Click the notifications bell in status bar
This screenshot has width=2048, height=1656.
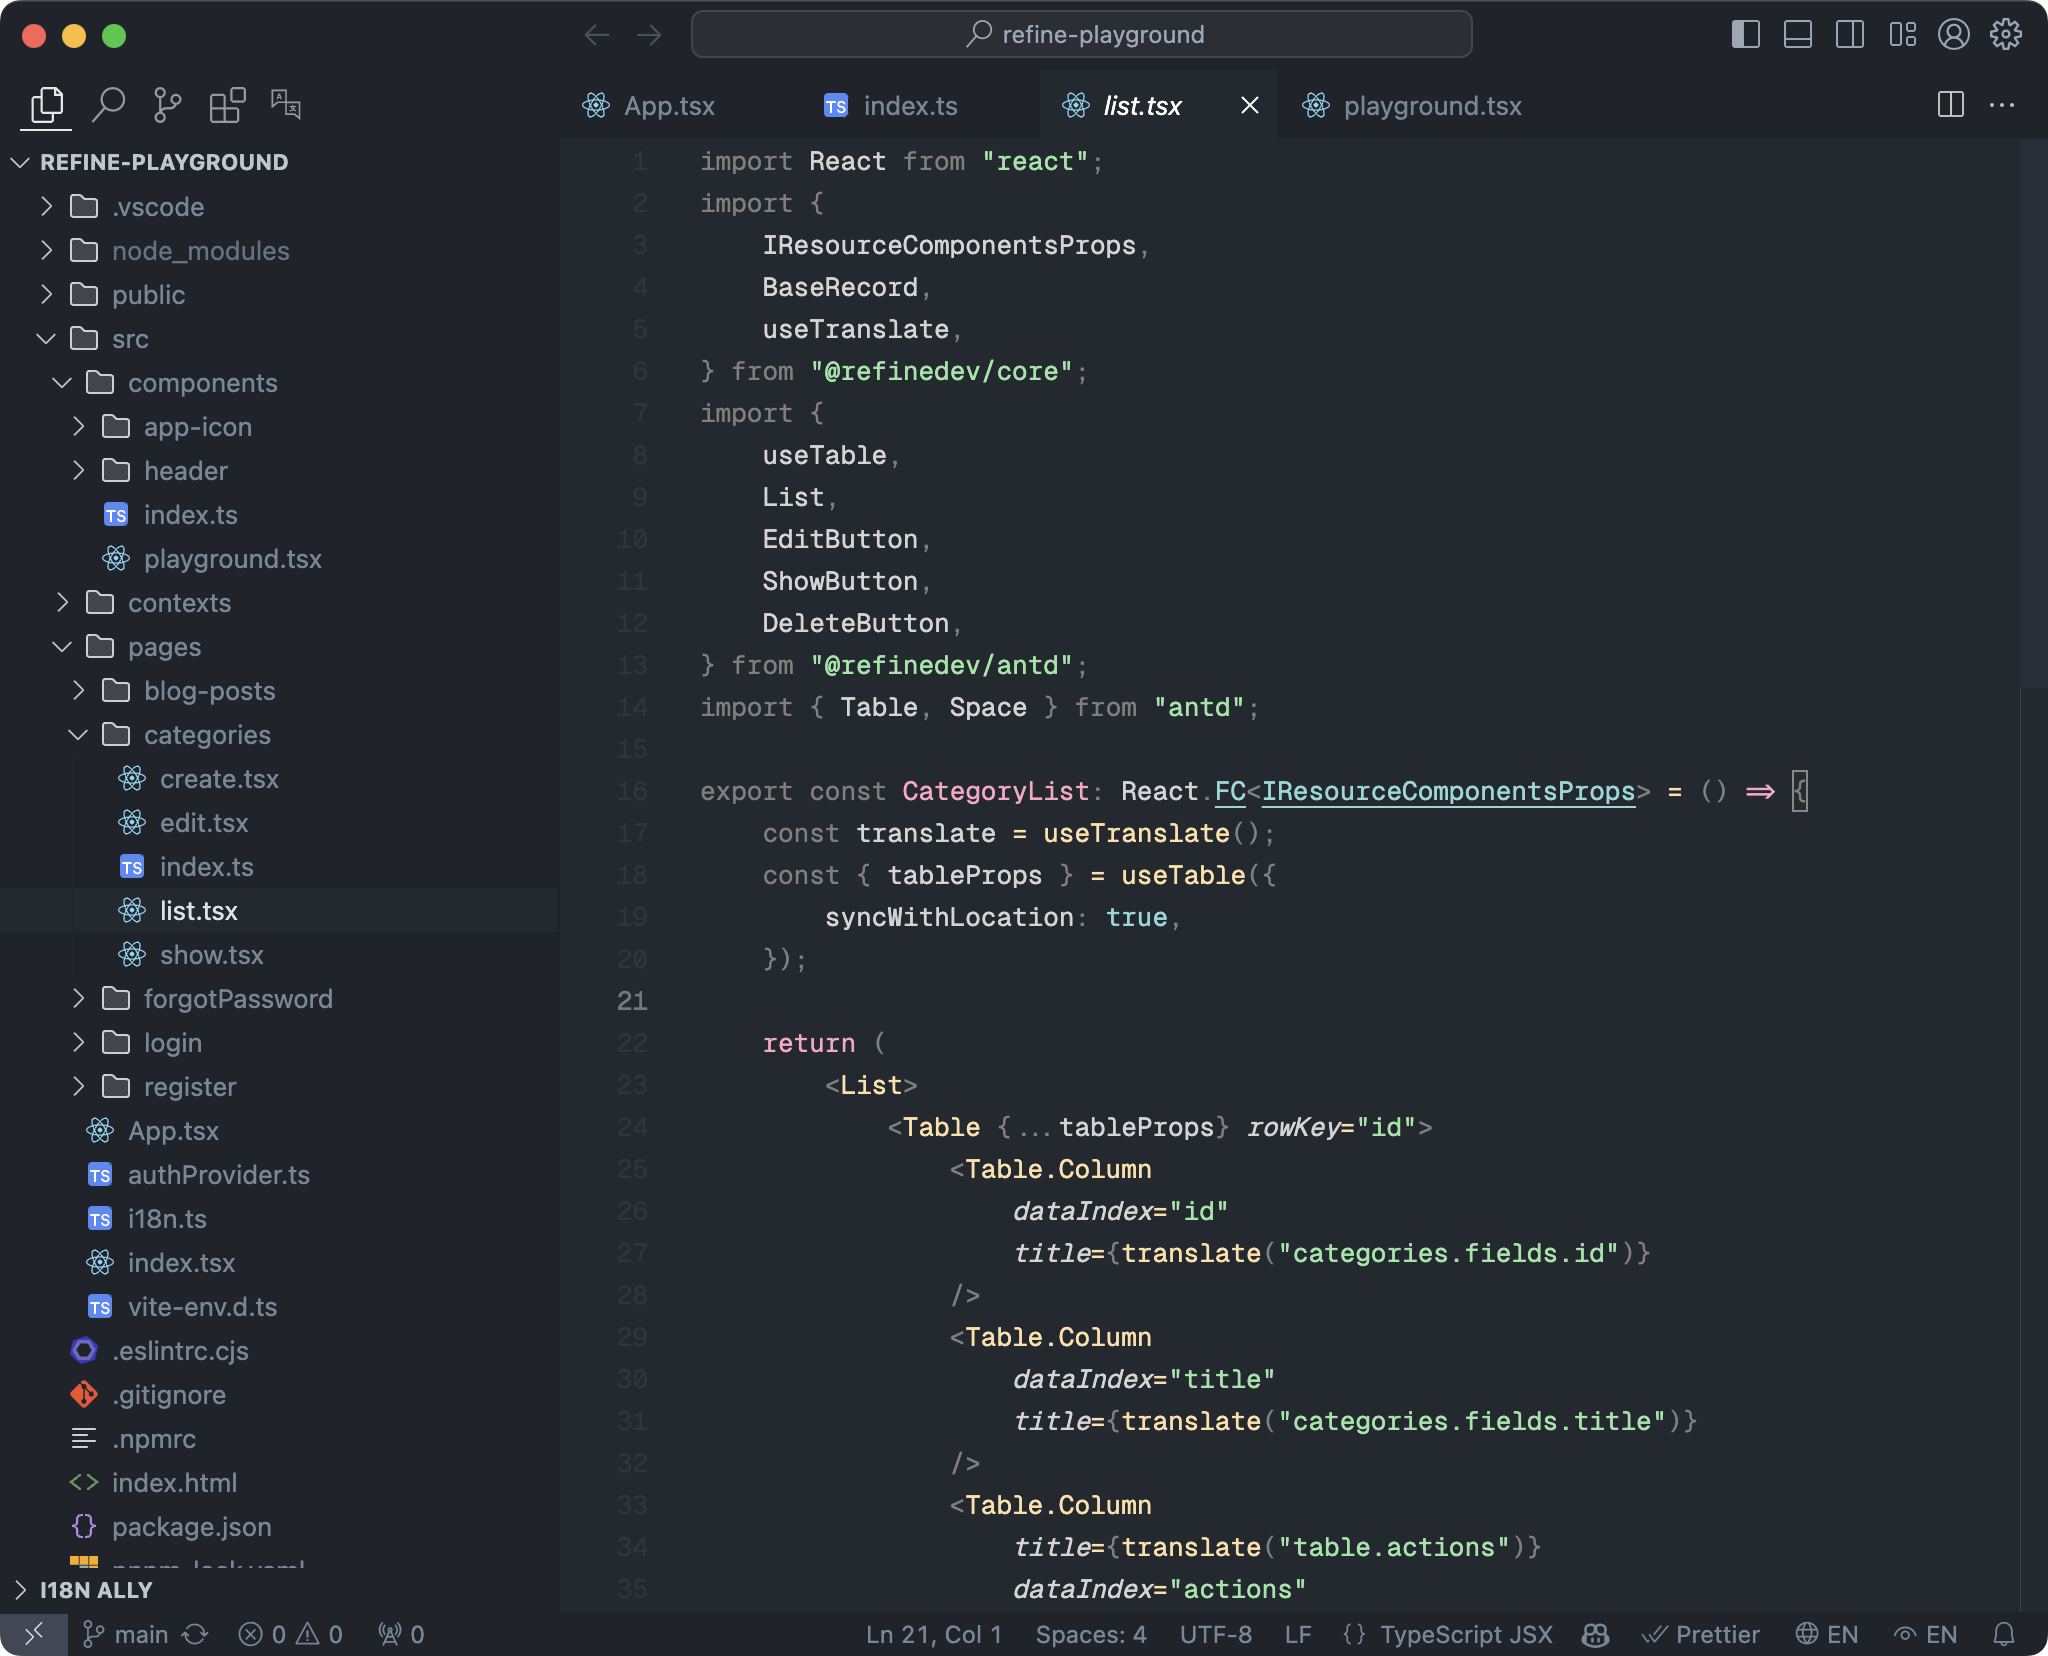pos(2003,1634)
